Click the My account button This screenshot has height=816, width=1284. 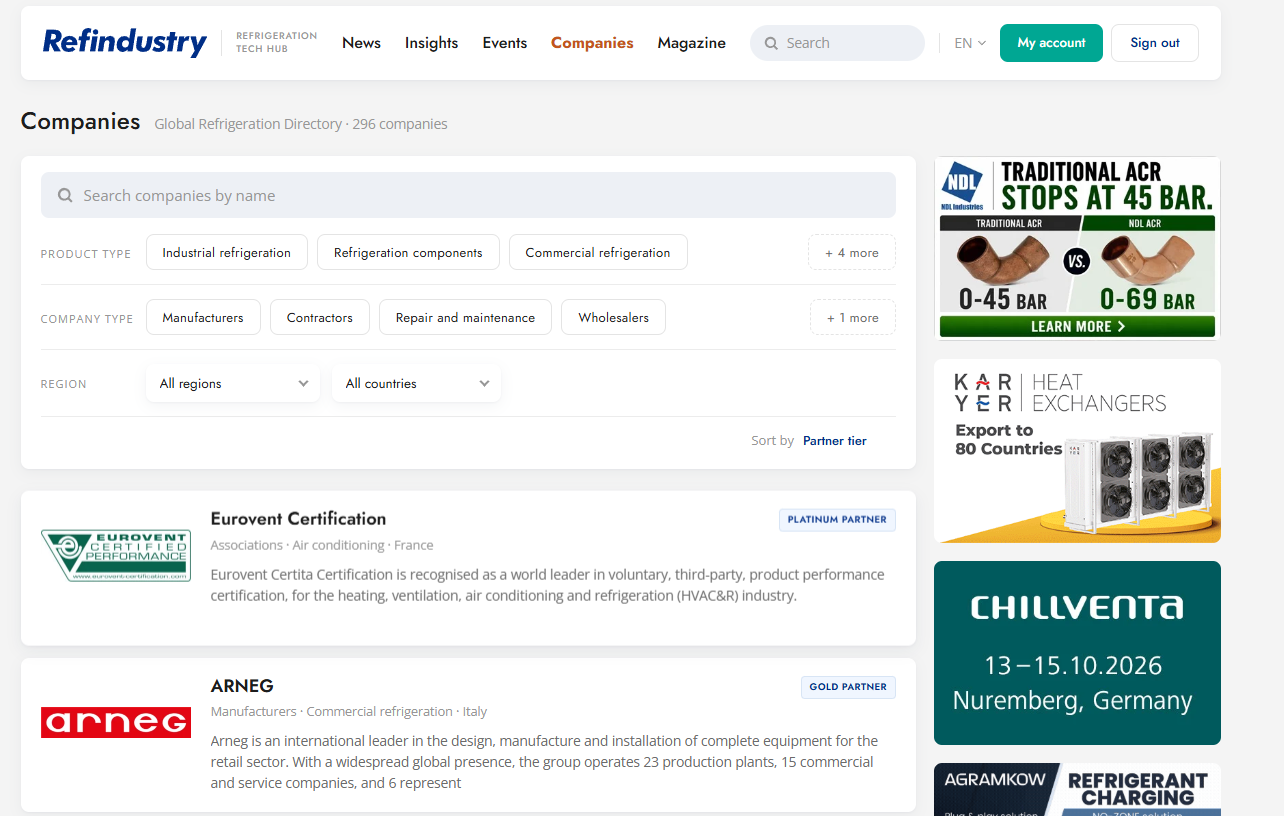point(1051,43)
